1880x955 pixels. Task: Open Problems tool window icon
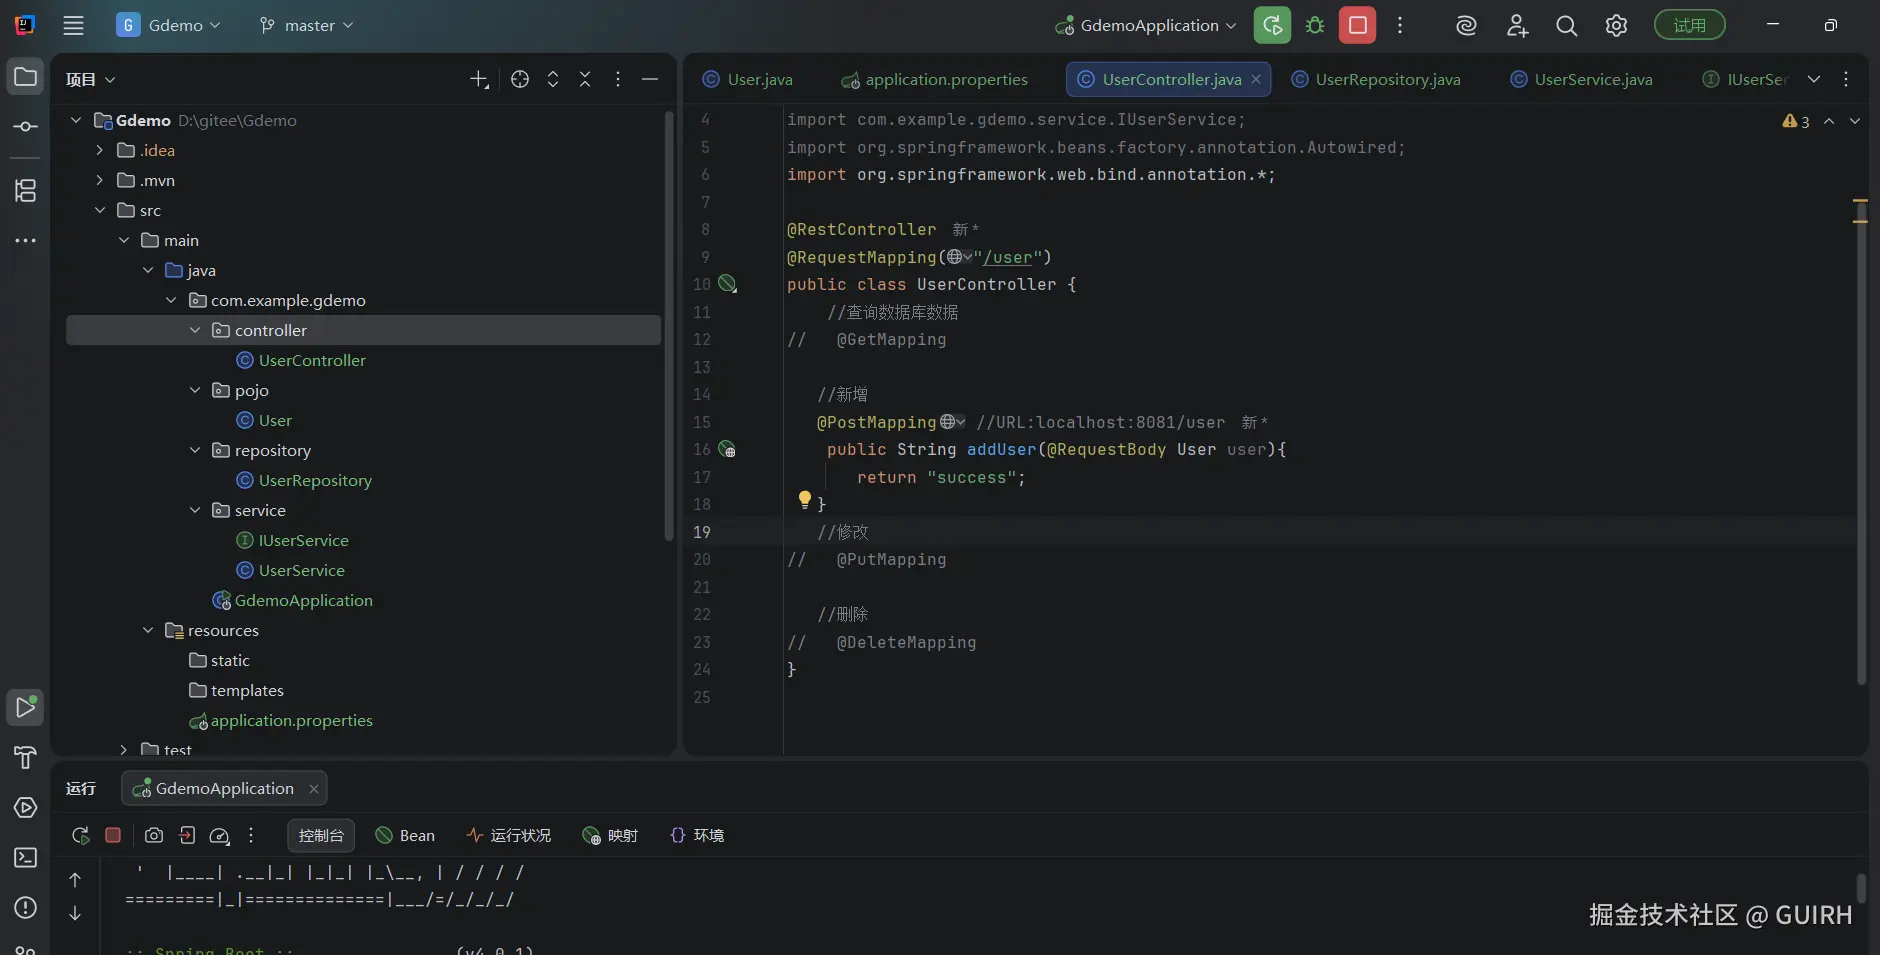pyautogui.click(x=25, y=908)
